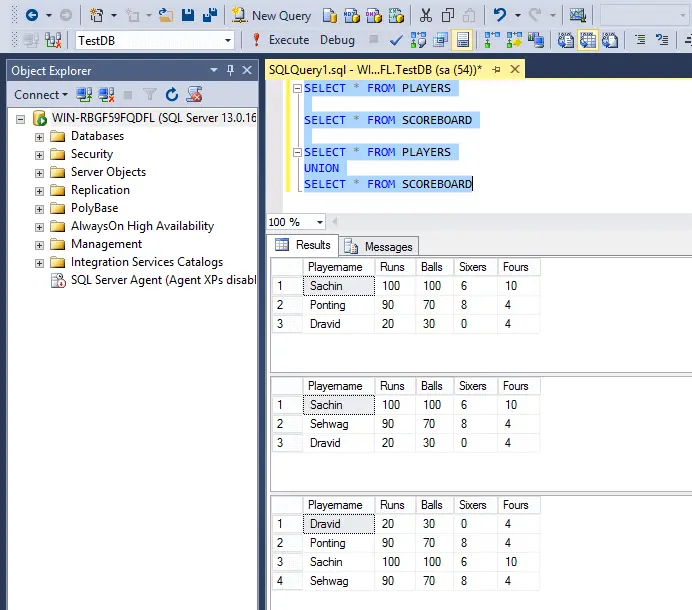Click the Activity Monitor icon

[578, 15]
